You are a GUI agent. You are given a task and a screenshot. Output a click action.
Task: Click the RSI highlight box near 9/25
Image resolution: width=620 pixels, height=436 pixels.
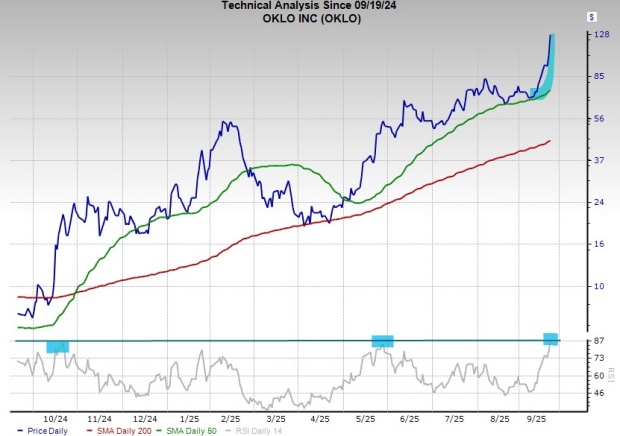point(550,338)
